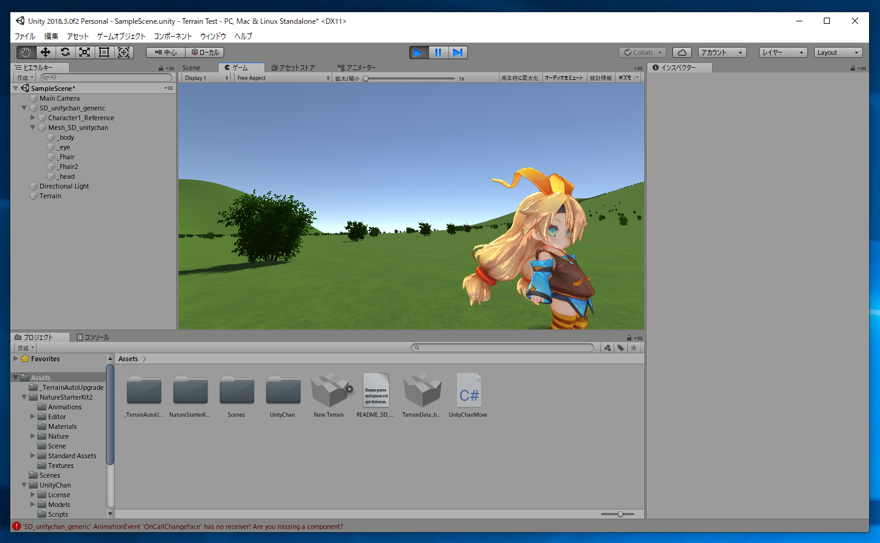Collapse SD_unitychan_generic in hierarchy
Screen dimensions: 880x543
(x=24, y=108)
